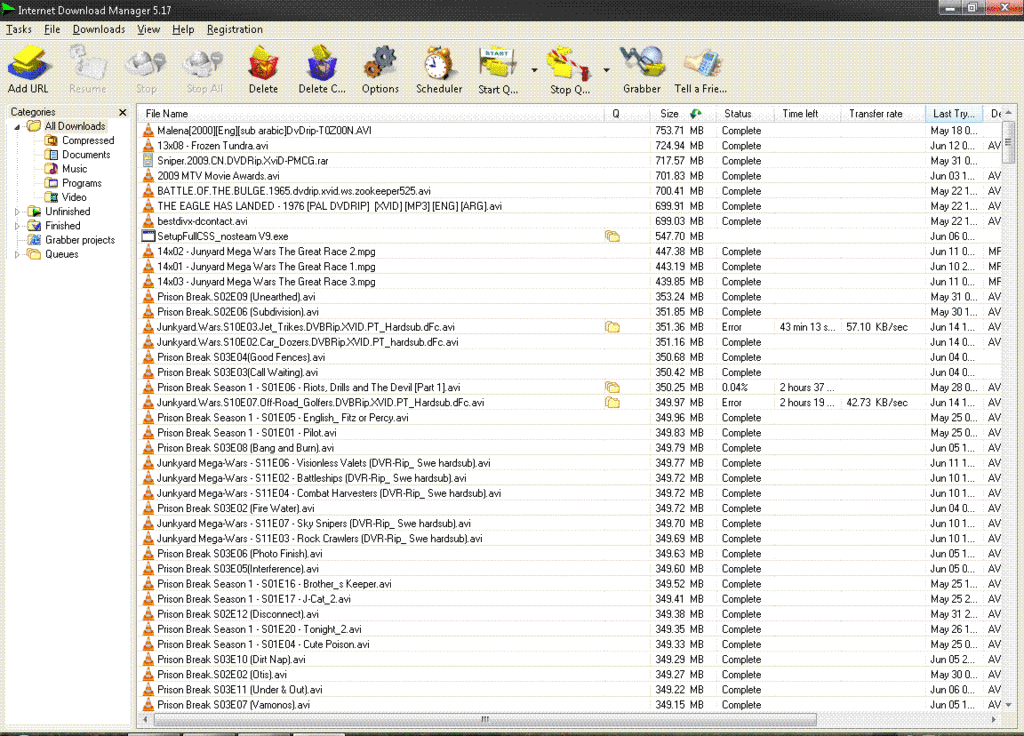The width and height of the screenshot is (1024, 736).
Task: Click queue icon on S01E06 Riots row
Action: click(612, 387)
